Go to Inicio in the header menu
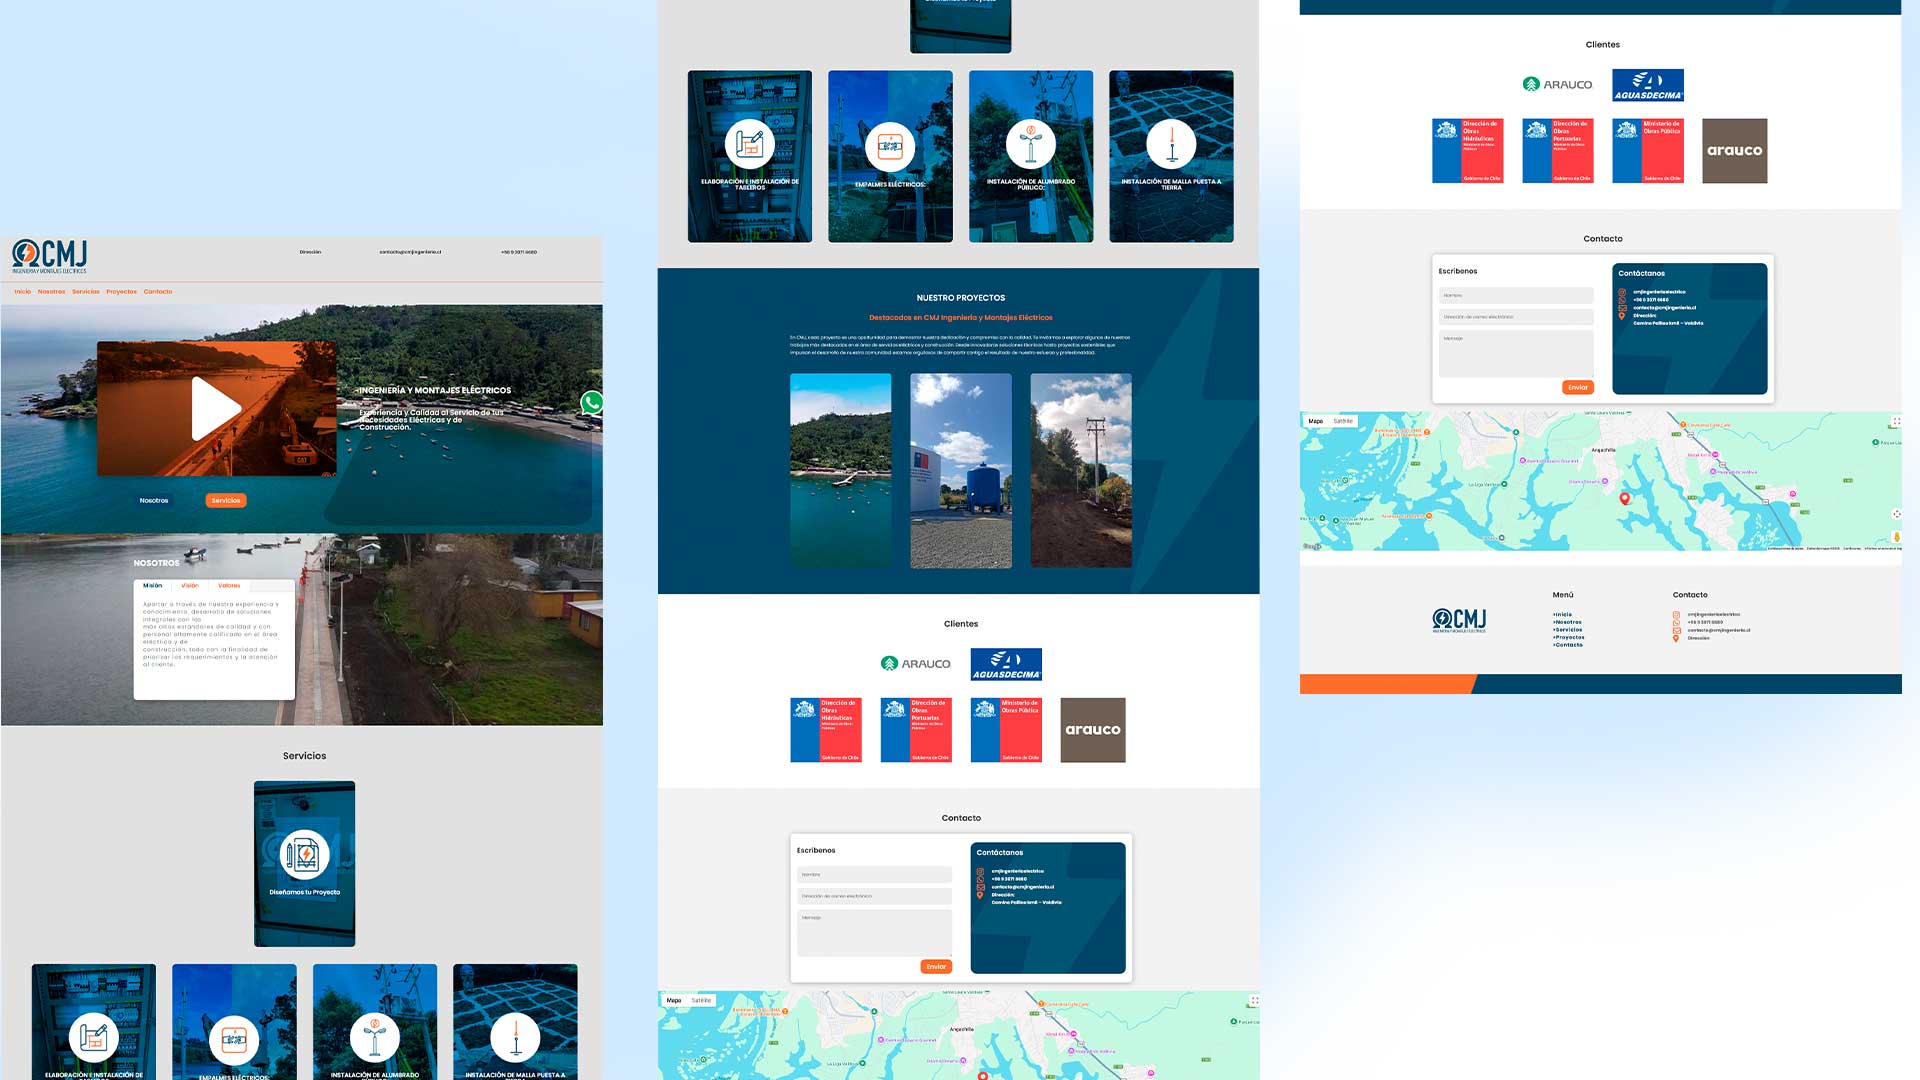 [x=22, y=292]
